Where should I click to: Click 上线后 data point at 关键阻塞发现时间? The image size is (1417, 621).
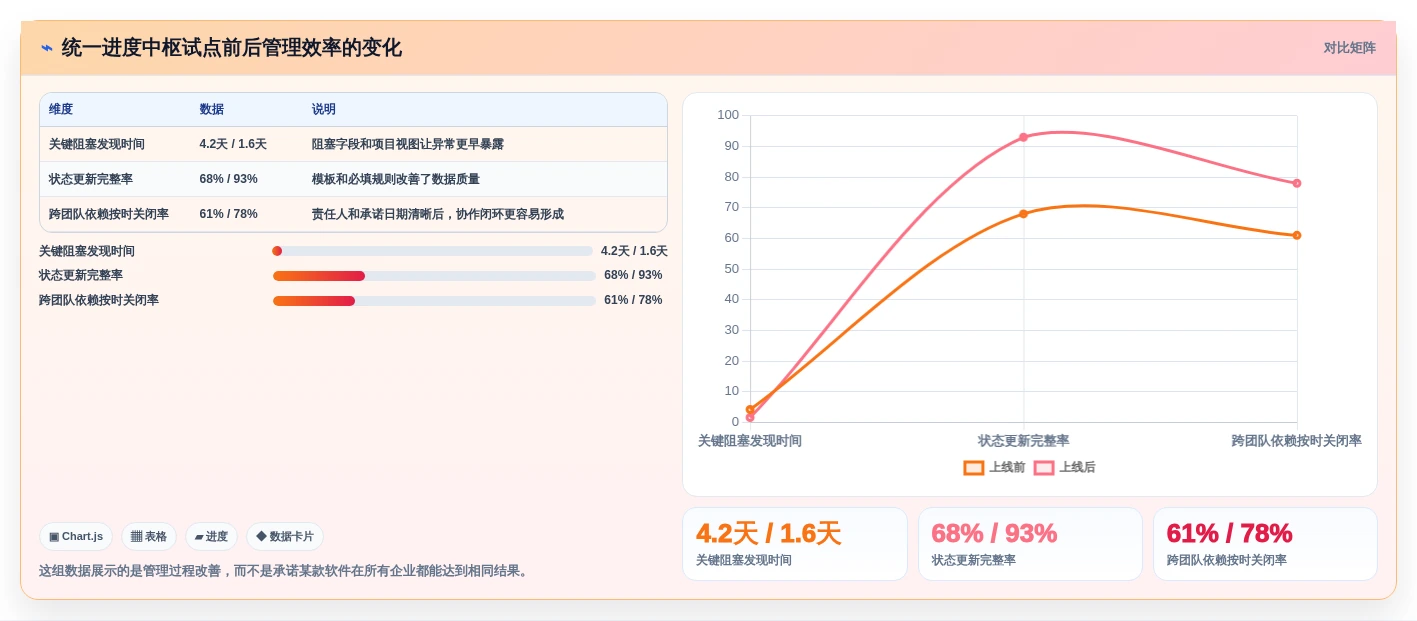point(750,417)
